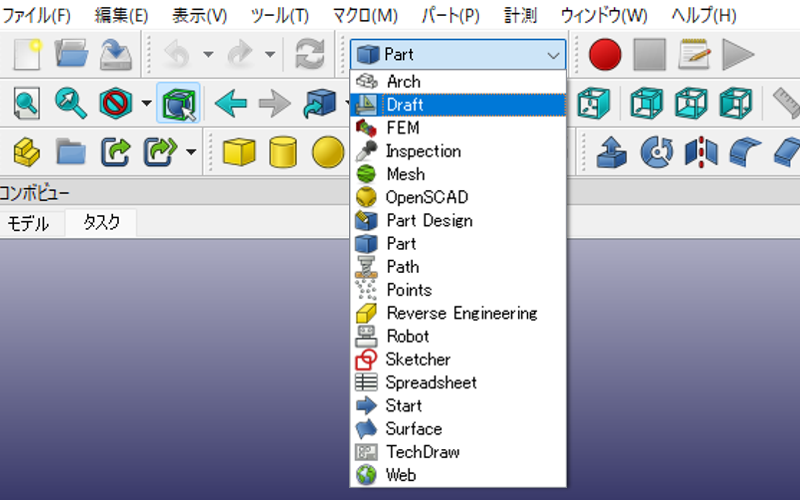Fit selection with magnifier arrow icon
Screen dimensions: 800x500
click(x=71, y=103)
